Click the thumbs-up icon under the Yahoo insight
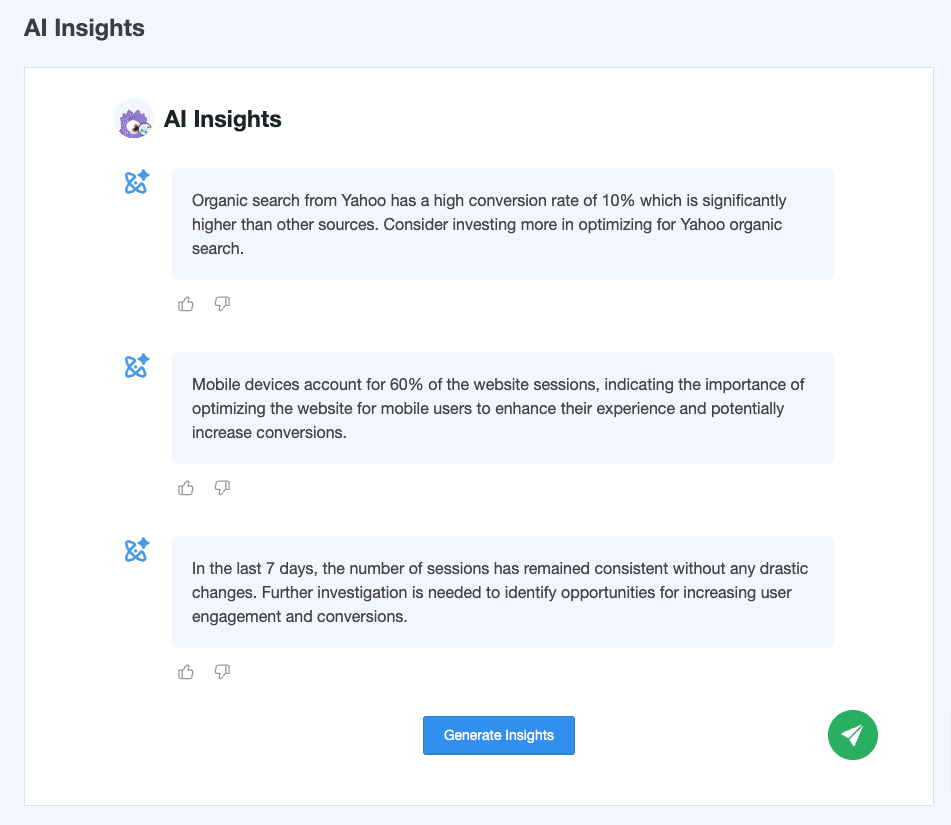951x825 pixels. 185,303
